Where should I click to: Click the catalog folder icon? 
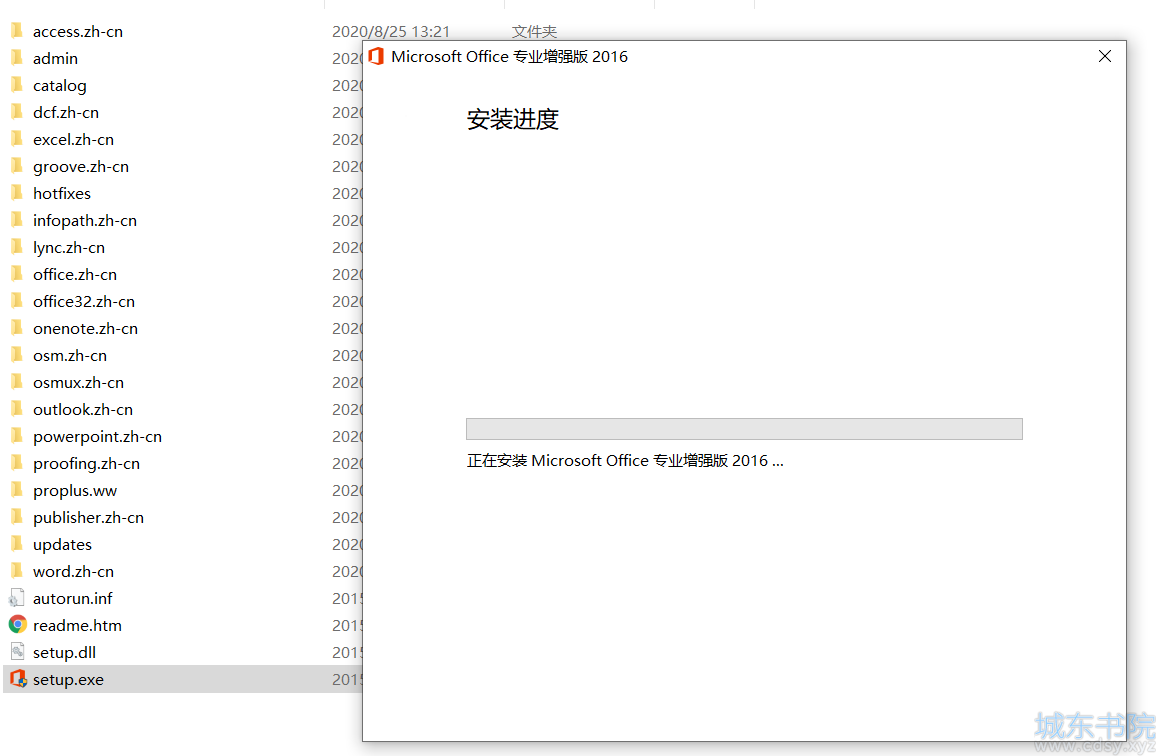point(17,85)
